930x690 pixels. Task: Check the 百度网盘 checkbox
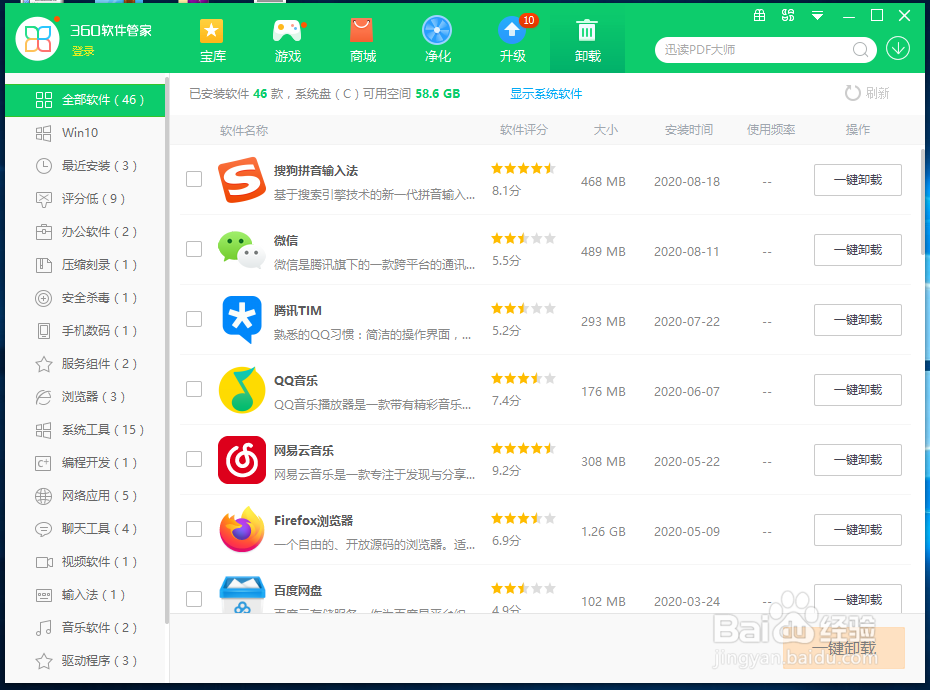pyautogui.click(x=194, y=599)
